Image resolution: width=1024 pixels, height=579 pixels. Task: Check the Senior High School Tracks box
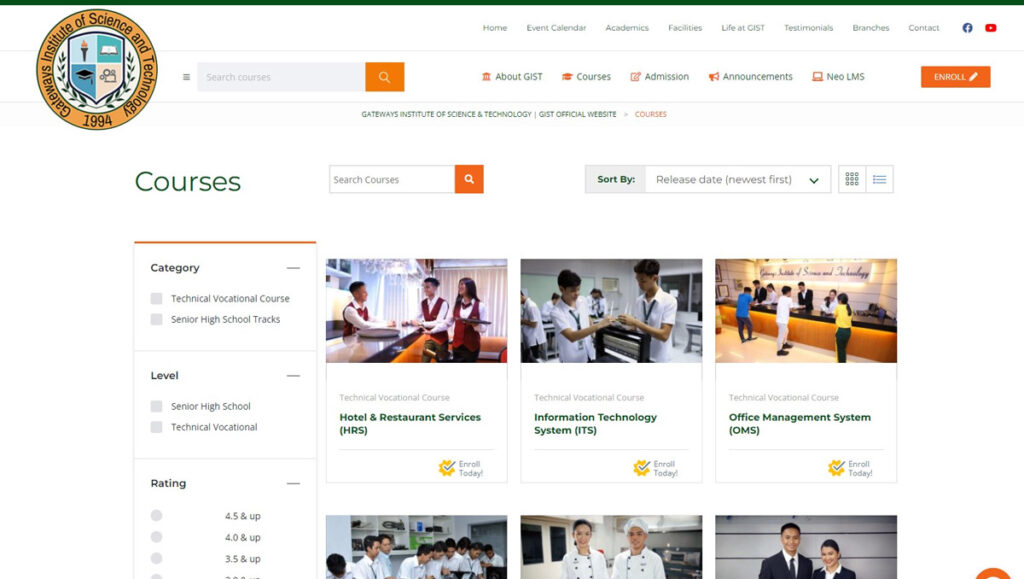pos(156,319)
